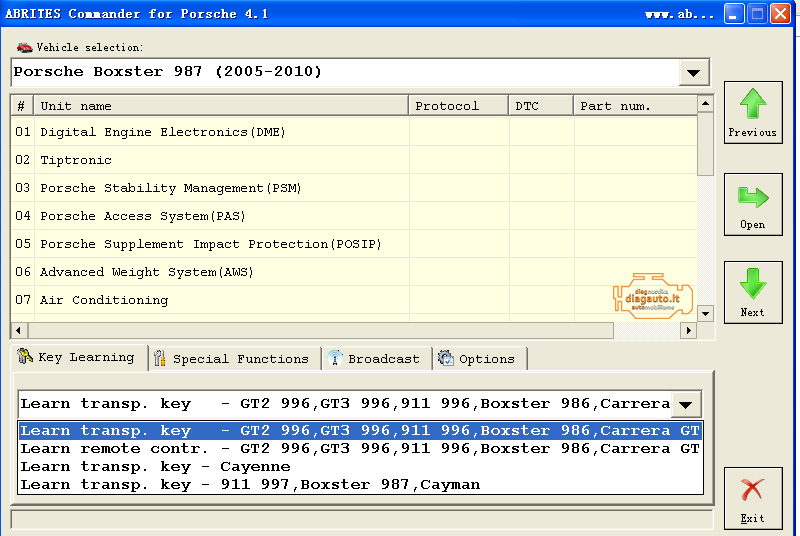Open the Key Learning tab

(78, 358)
